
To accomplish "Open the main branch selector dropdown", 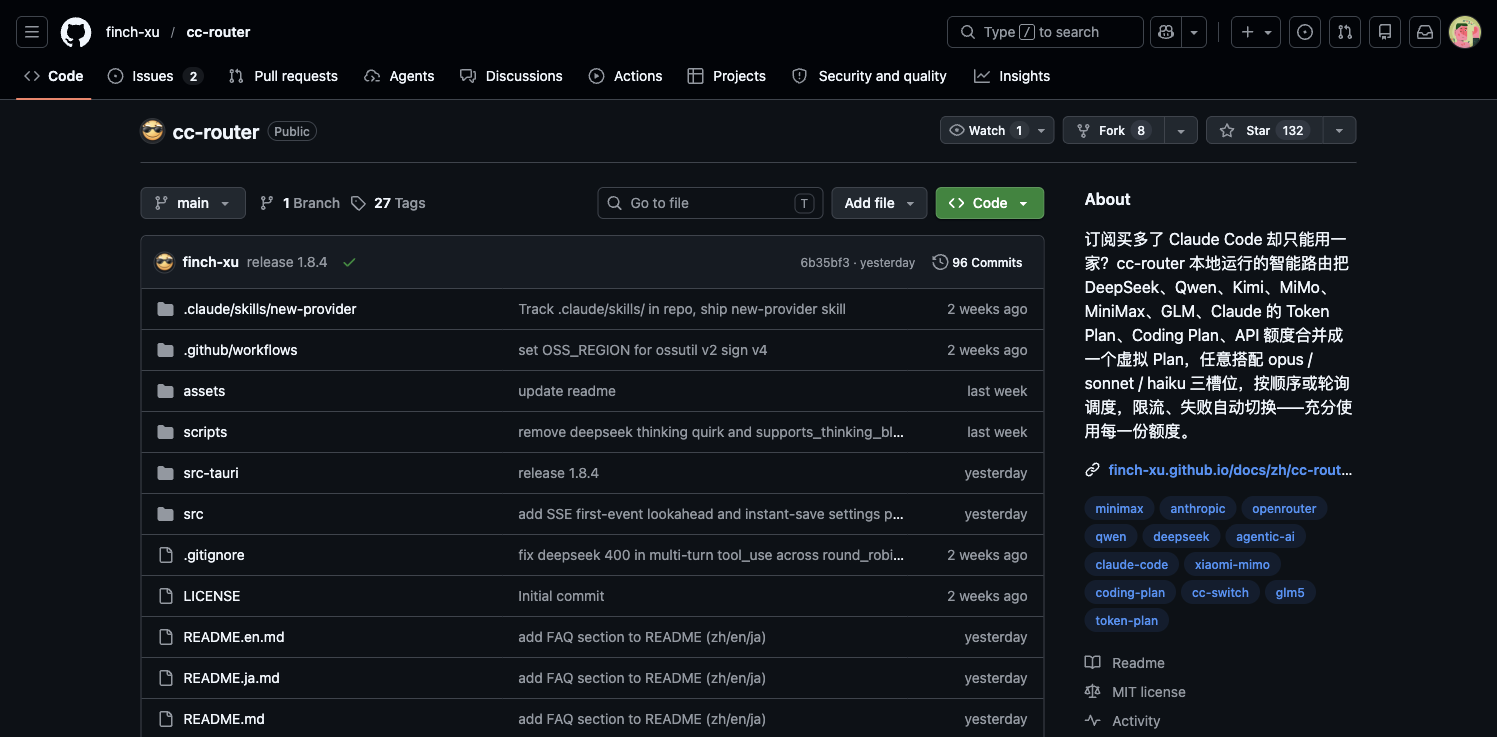I will click(193, 203).
